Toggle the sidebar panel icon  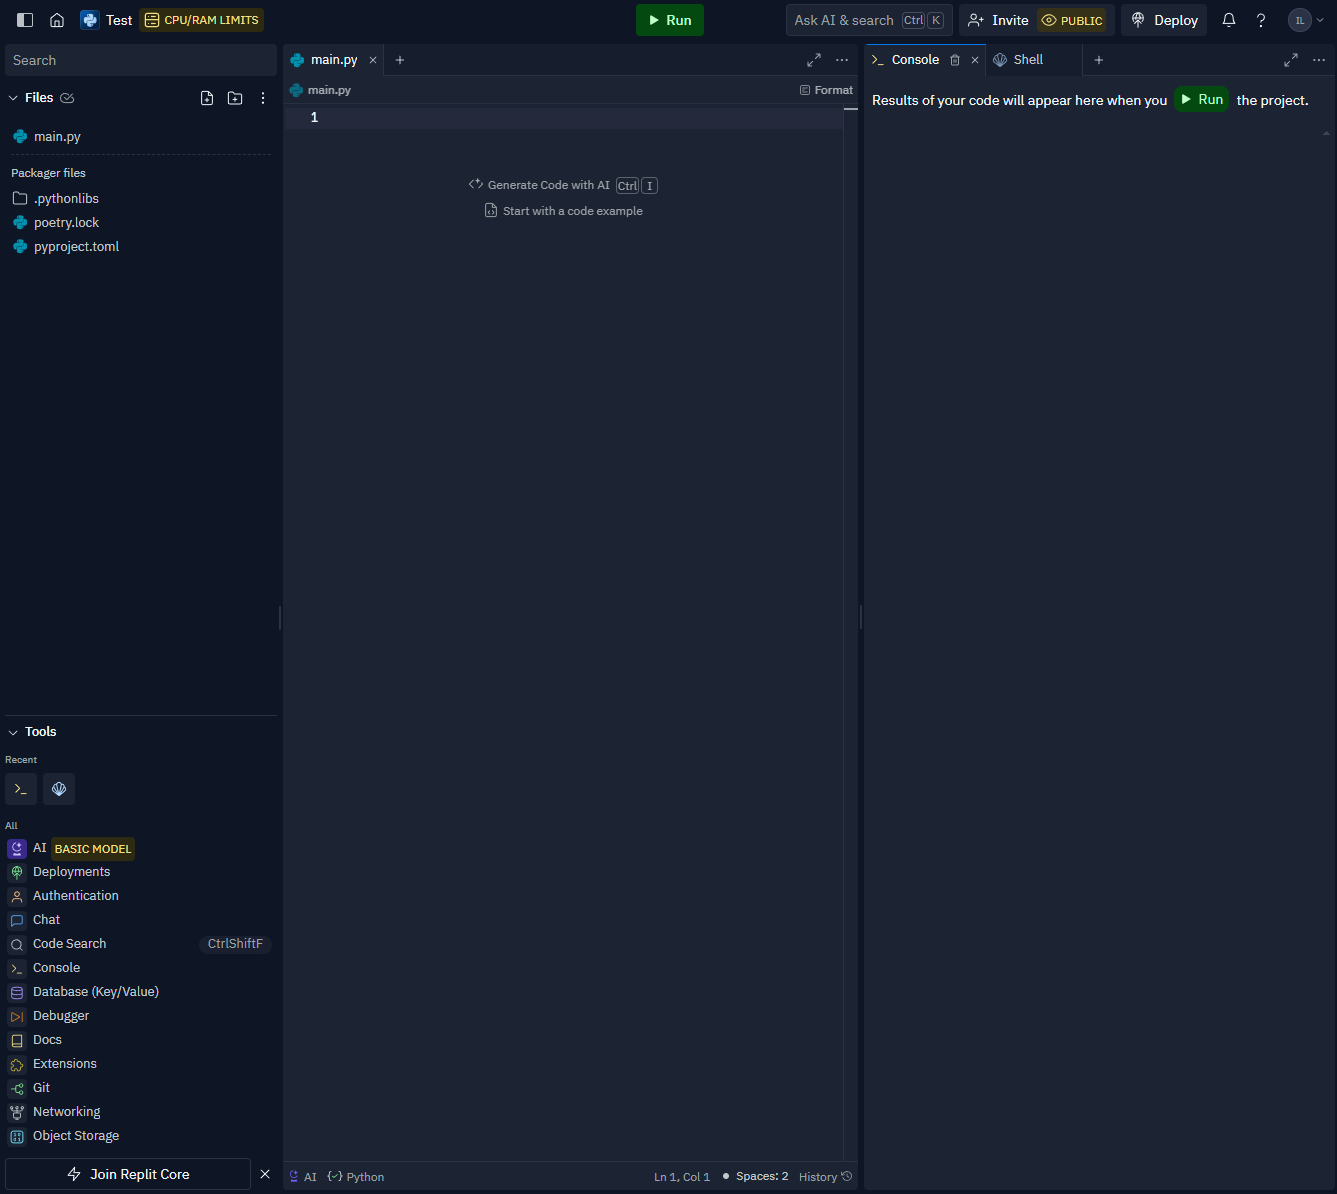click(25, 20)
